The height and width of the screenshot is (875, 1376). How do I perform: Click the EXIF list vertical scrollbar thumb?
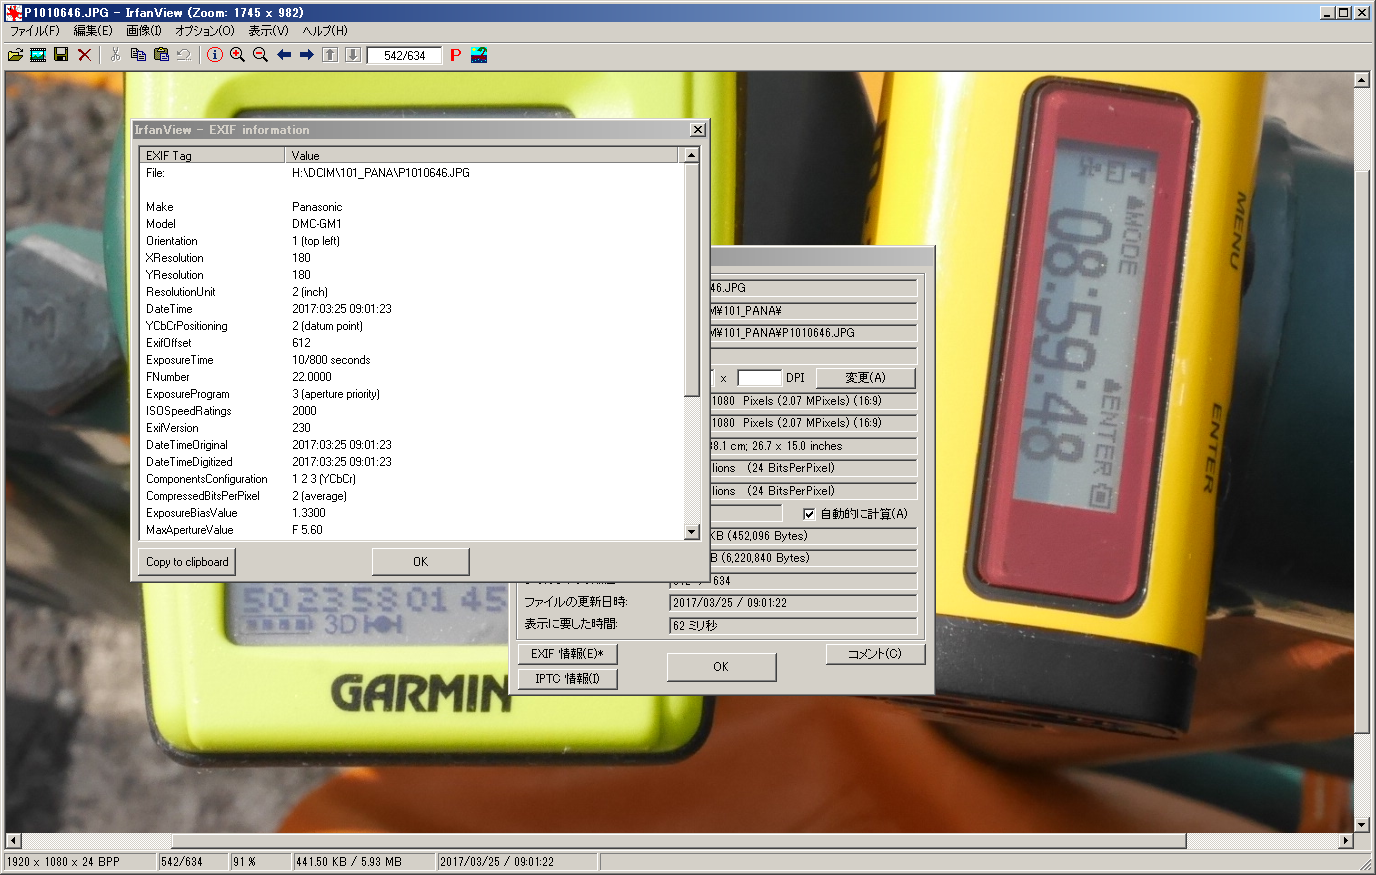point(691,279)
